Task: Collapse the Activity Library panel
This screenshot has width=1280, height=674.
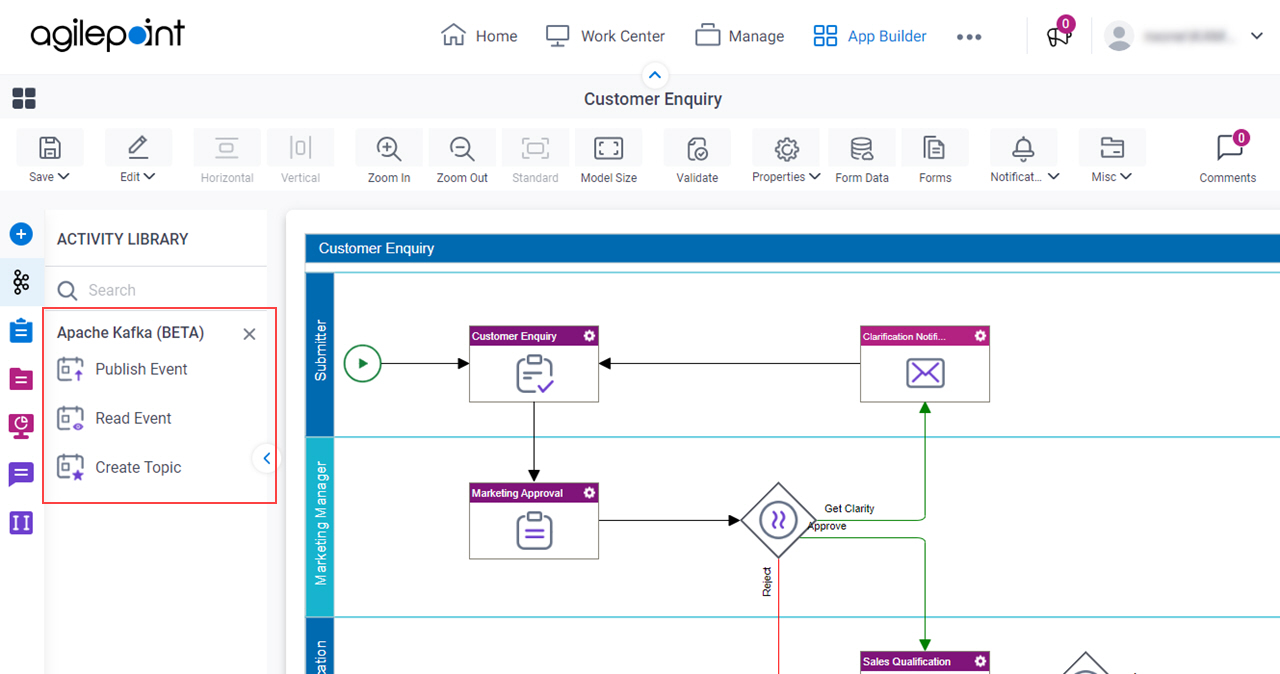Action: 266,458
